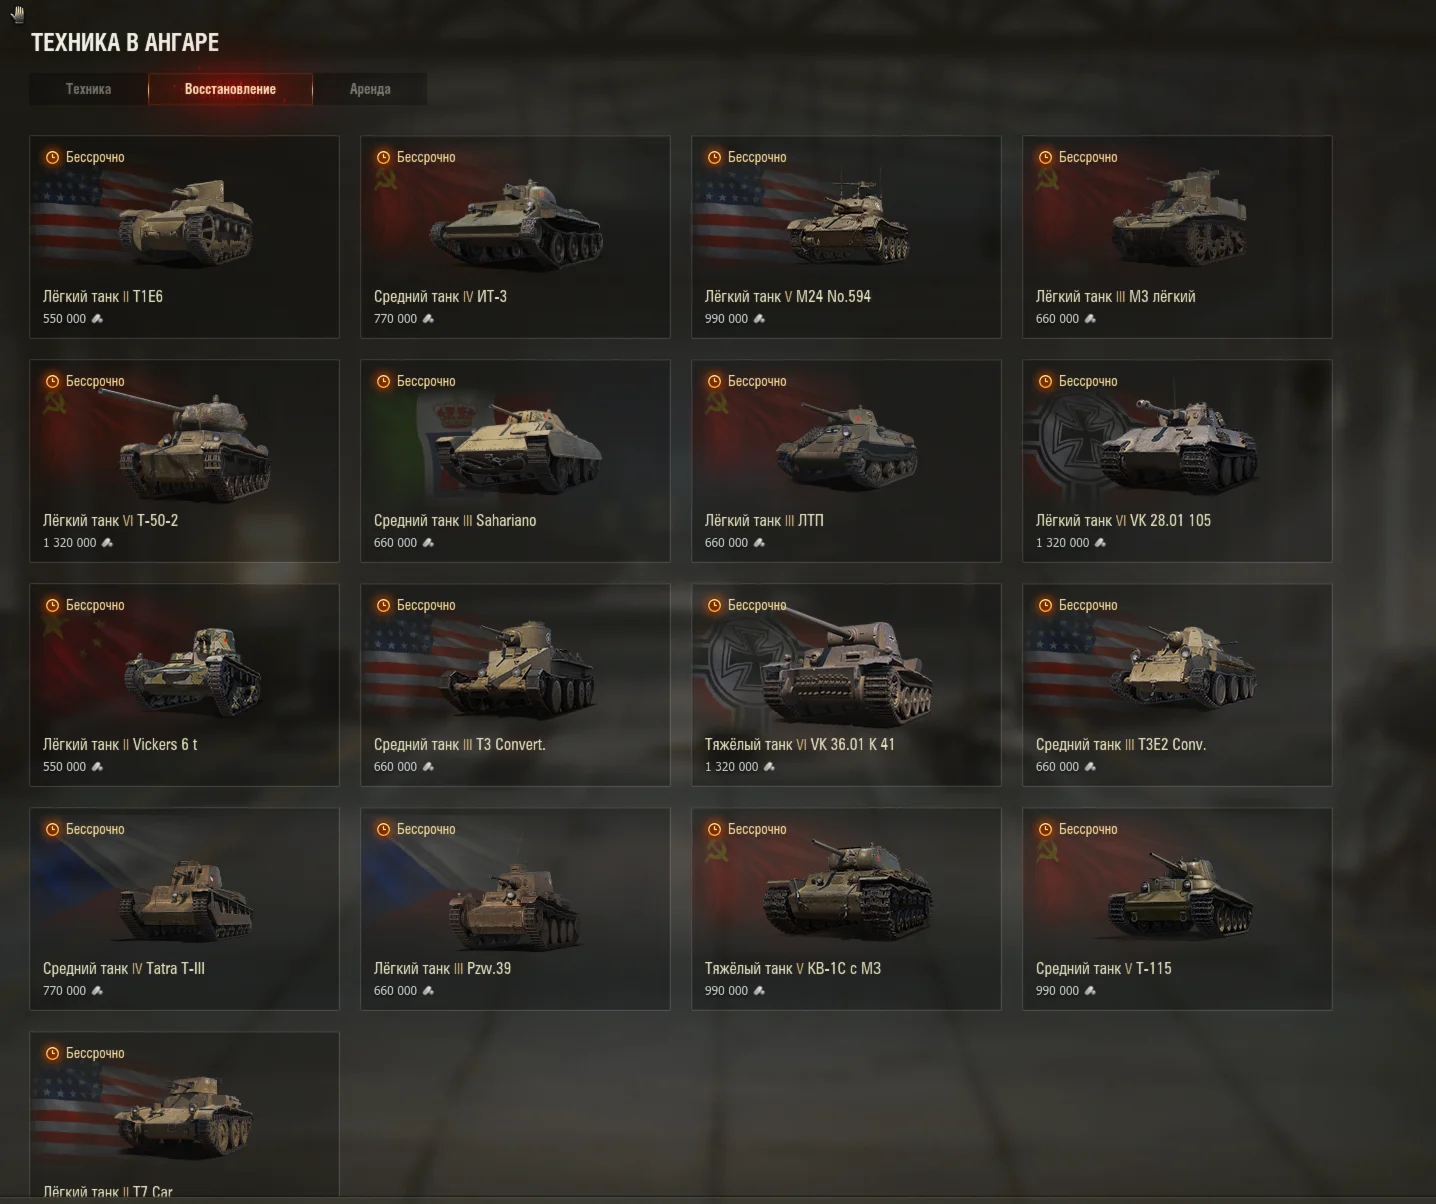
Task: Select the T7 Car light tank card
Action: pyautogui.click(x=185, y=1114)
